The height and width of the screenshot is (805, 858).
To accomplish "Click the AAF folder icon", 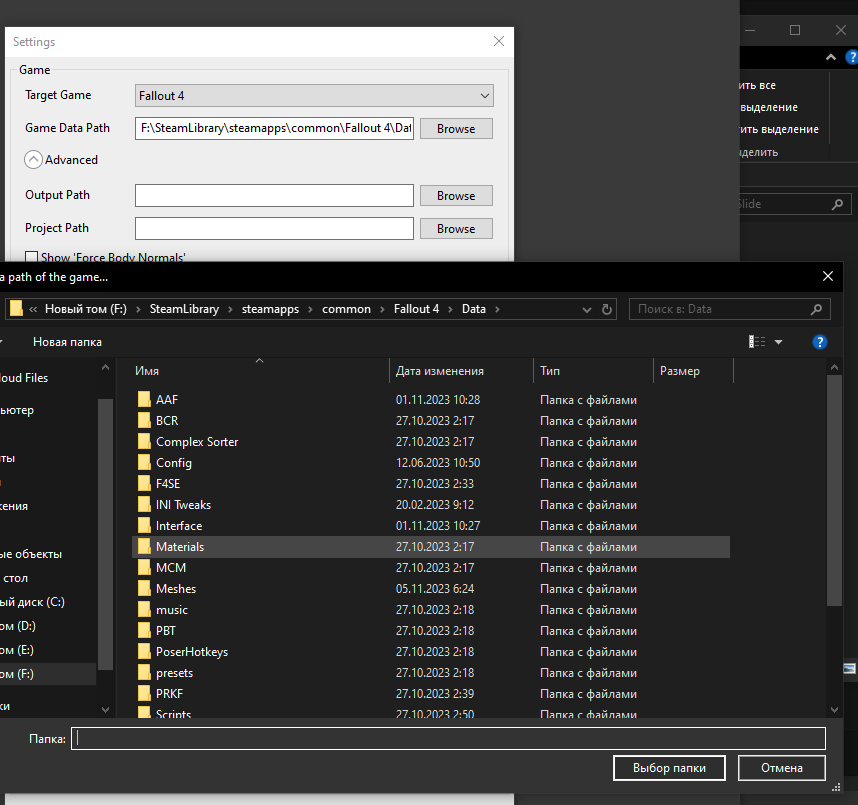I will coord(144,400).
